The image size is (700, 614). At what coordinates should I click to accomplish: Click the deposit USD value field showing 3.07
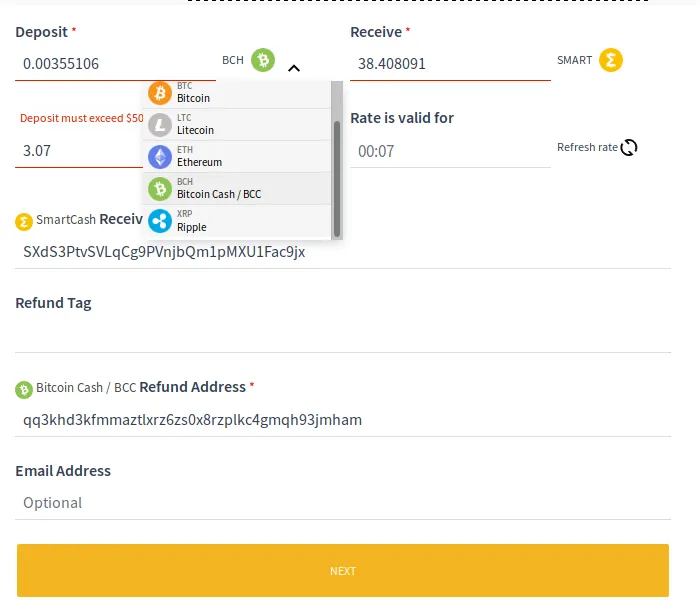pyautogui.click(x=79, y=151)
